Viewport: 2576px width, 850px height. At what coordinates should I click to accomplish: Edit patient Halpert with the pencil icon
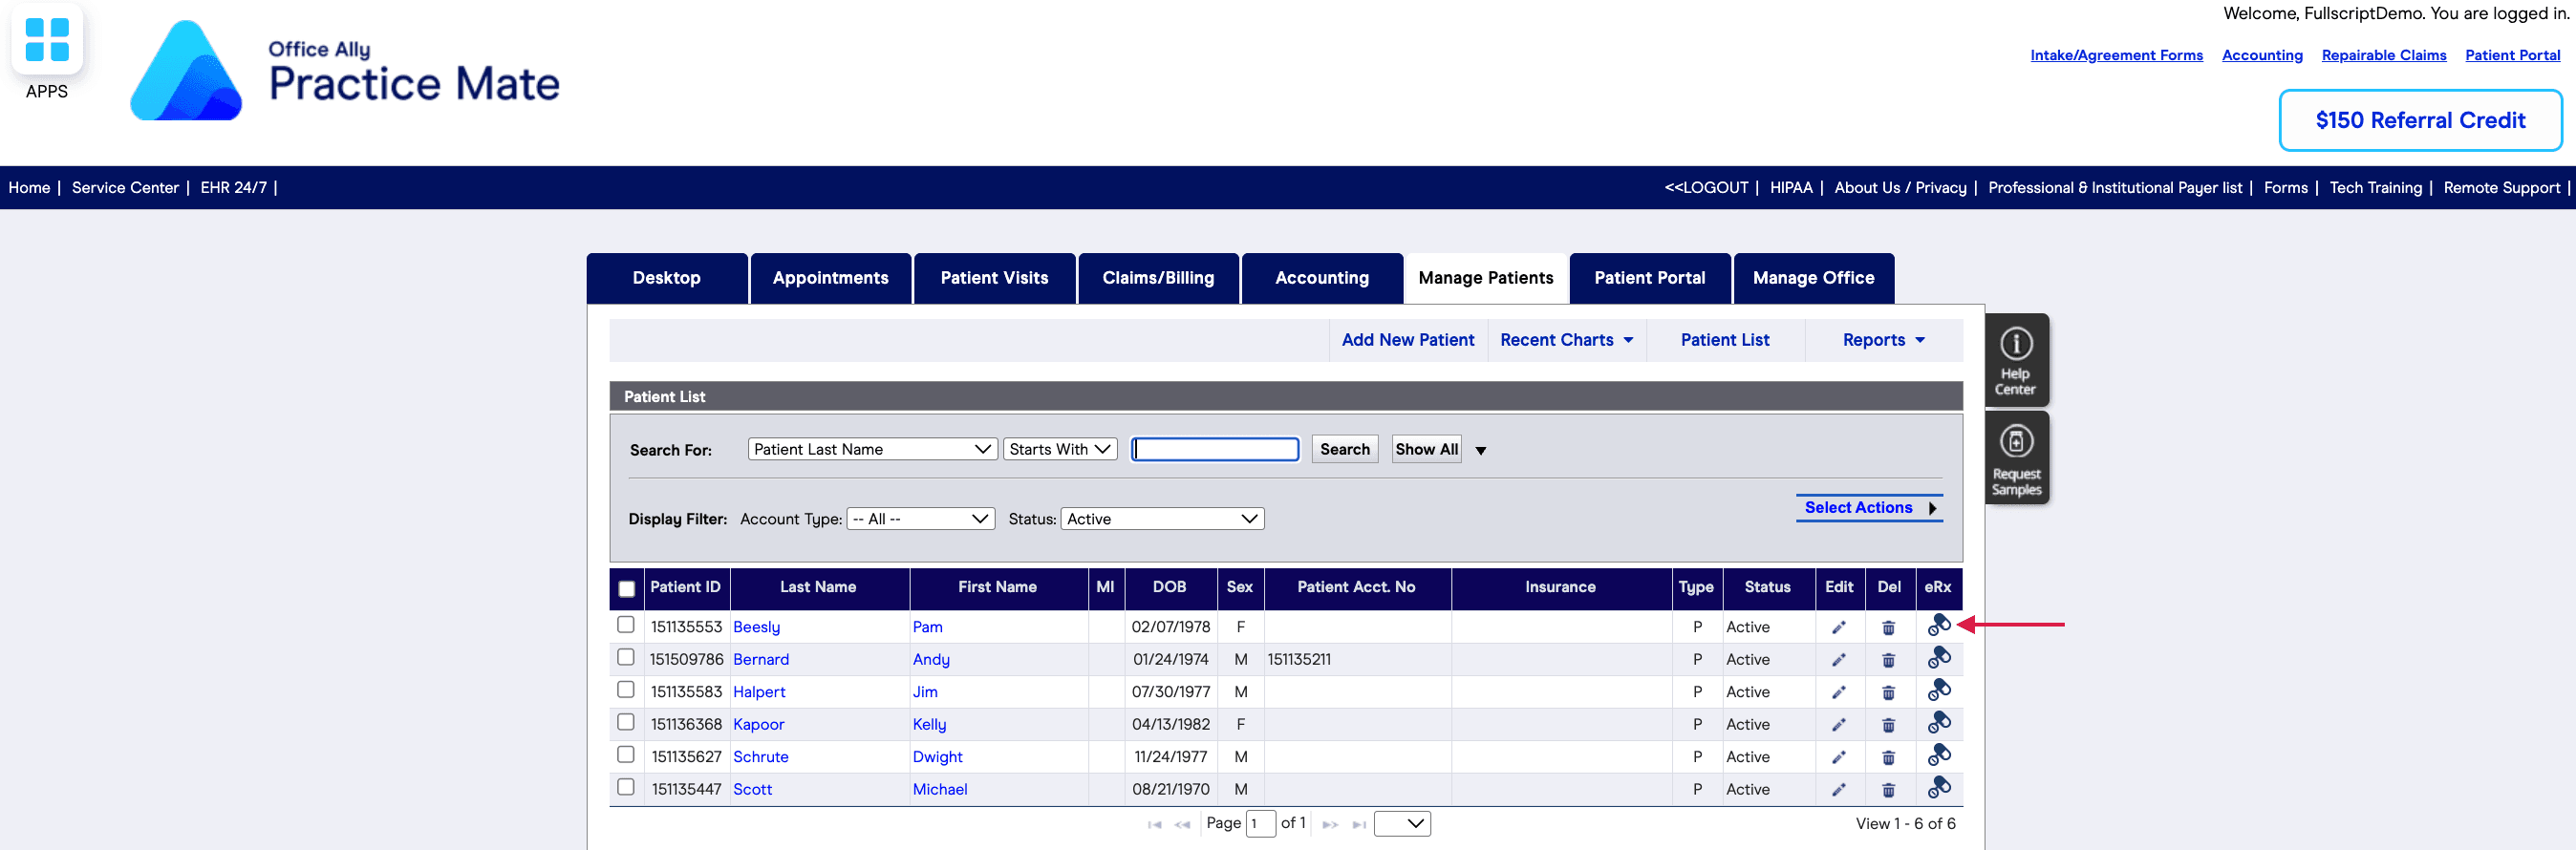(x=1838, y=692)
